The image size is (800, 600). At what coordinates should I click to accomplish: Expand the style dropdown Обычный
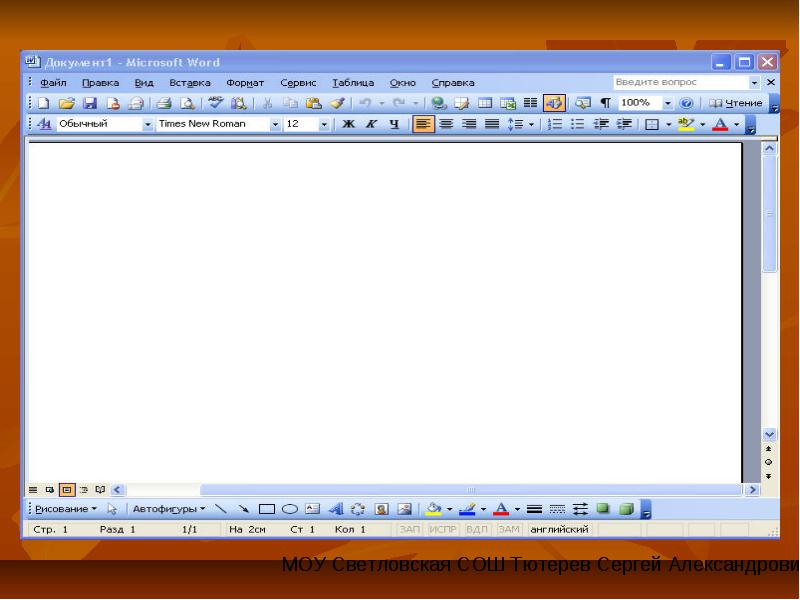click(x=147, y=124)
